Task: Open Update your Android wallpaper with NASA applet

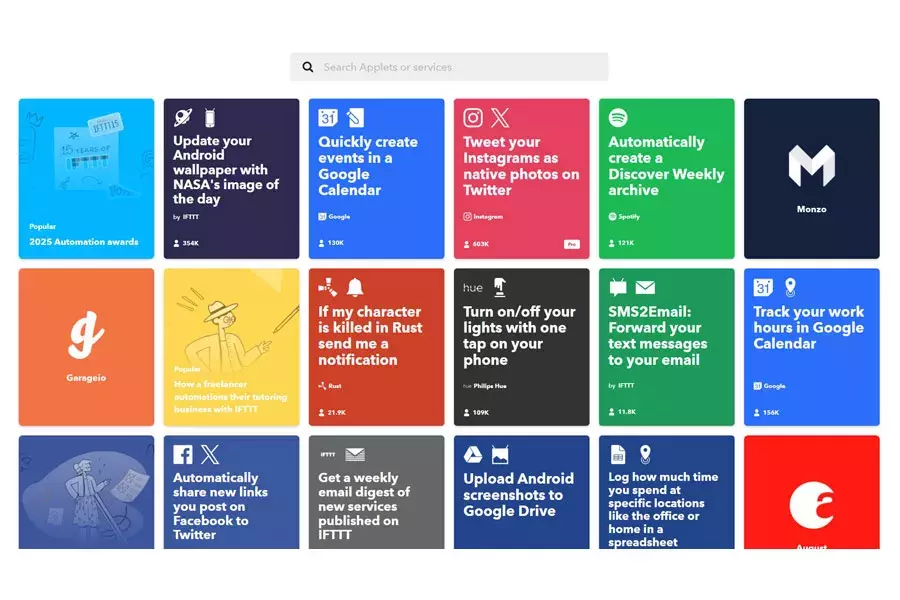Action: coord(231,179)
